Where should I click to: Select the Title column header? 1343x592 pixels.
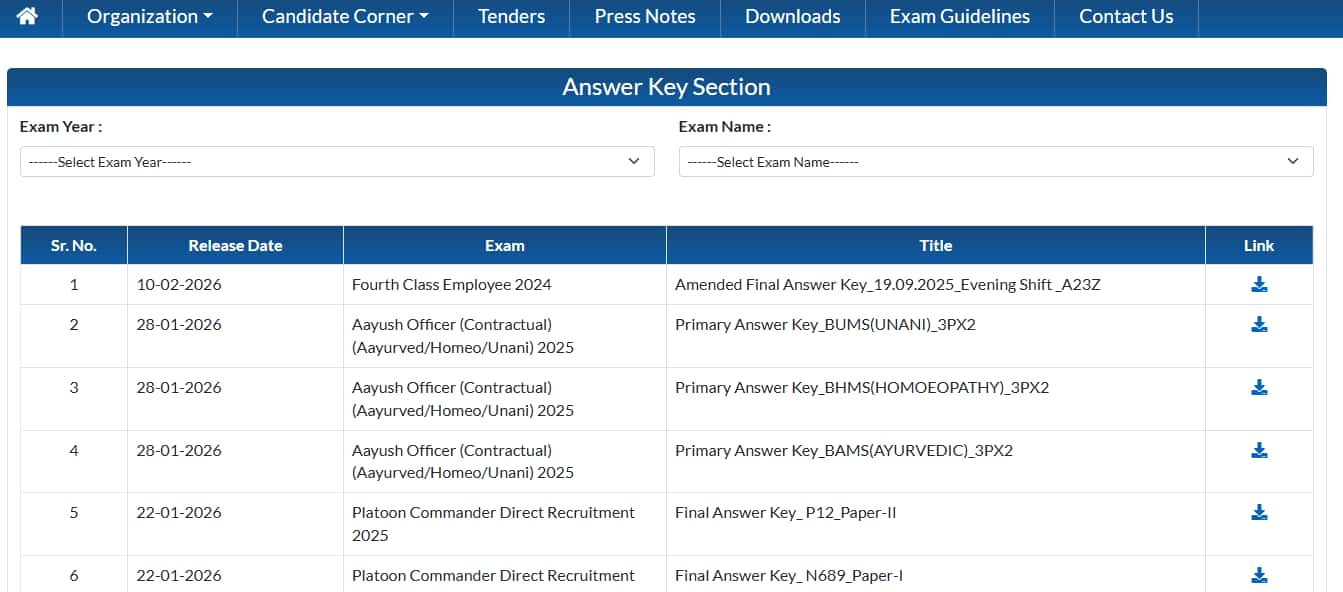(935, 245)
